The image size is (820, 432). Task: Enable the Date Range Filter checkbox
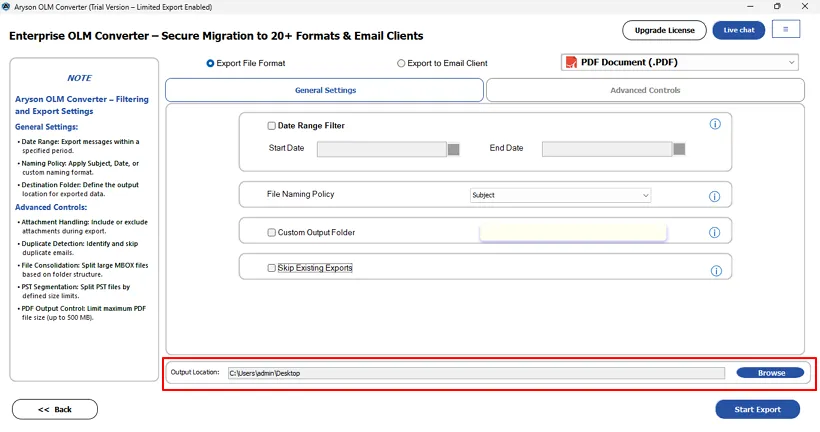272,126
